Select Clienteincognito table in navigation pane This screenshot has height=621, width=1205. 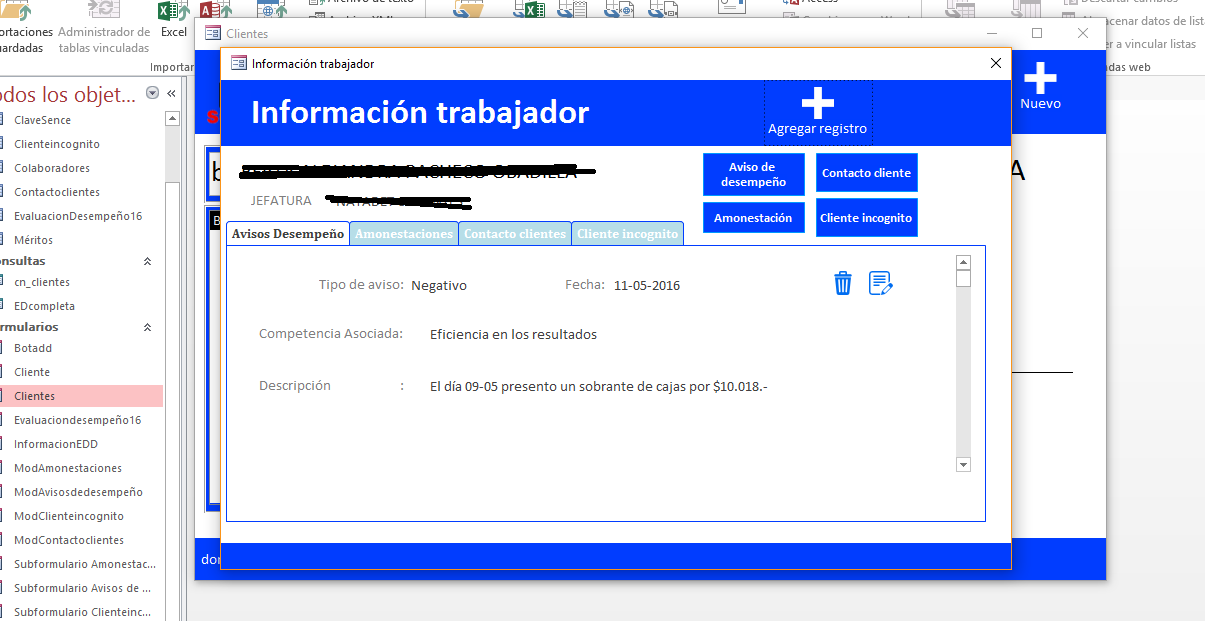[57, 144]
